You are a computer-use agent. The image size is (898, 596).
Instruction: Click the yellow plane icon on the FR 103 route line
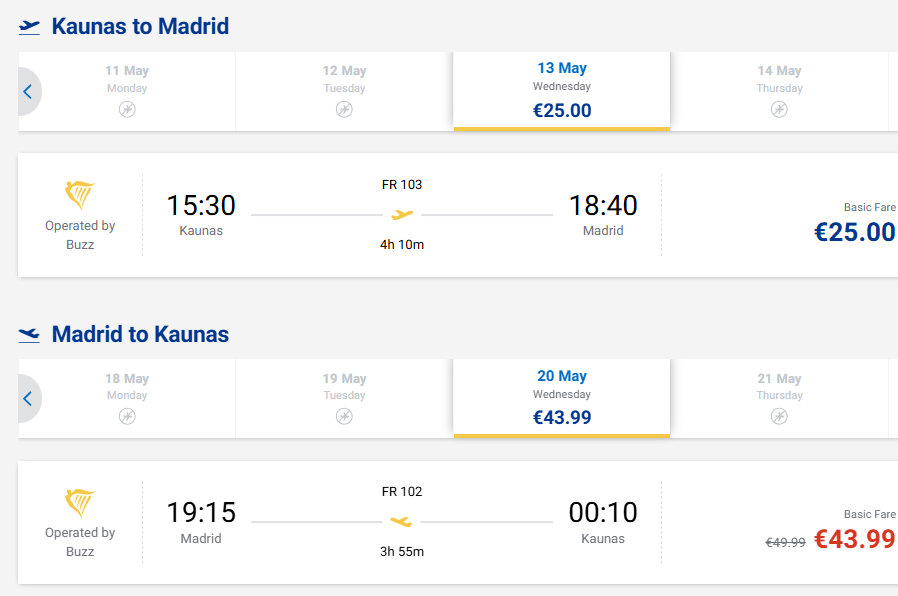[402, 214]
